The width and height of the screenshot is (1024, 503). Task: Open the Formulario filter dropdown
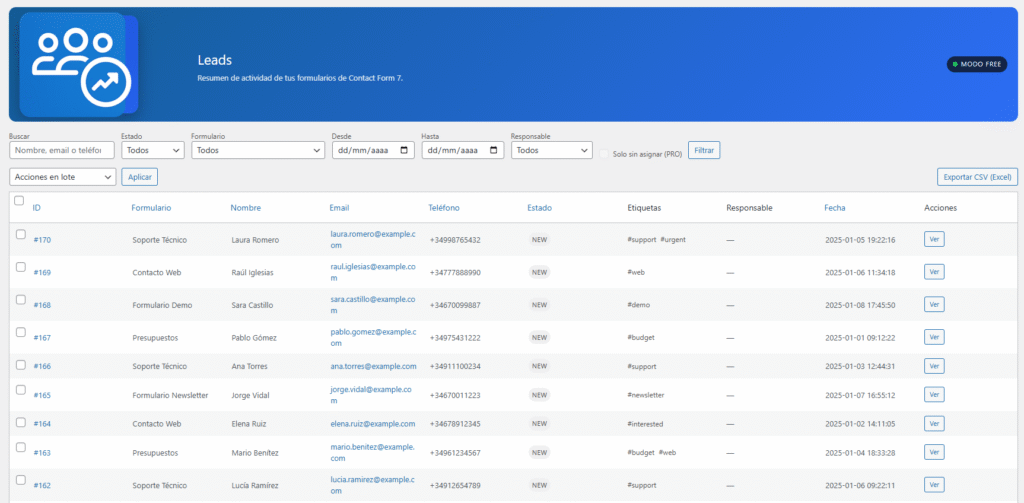click(258, 150)
